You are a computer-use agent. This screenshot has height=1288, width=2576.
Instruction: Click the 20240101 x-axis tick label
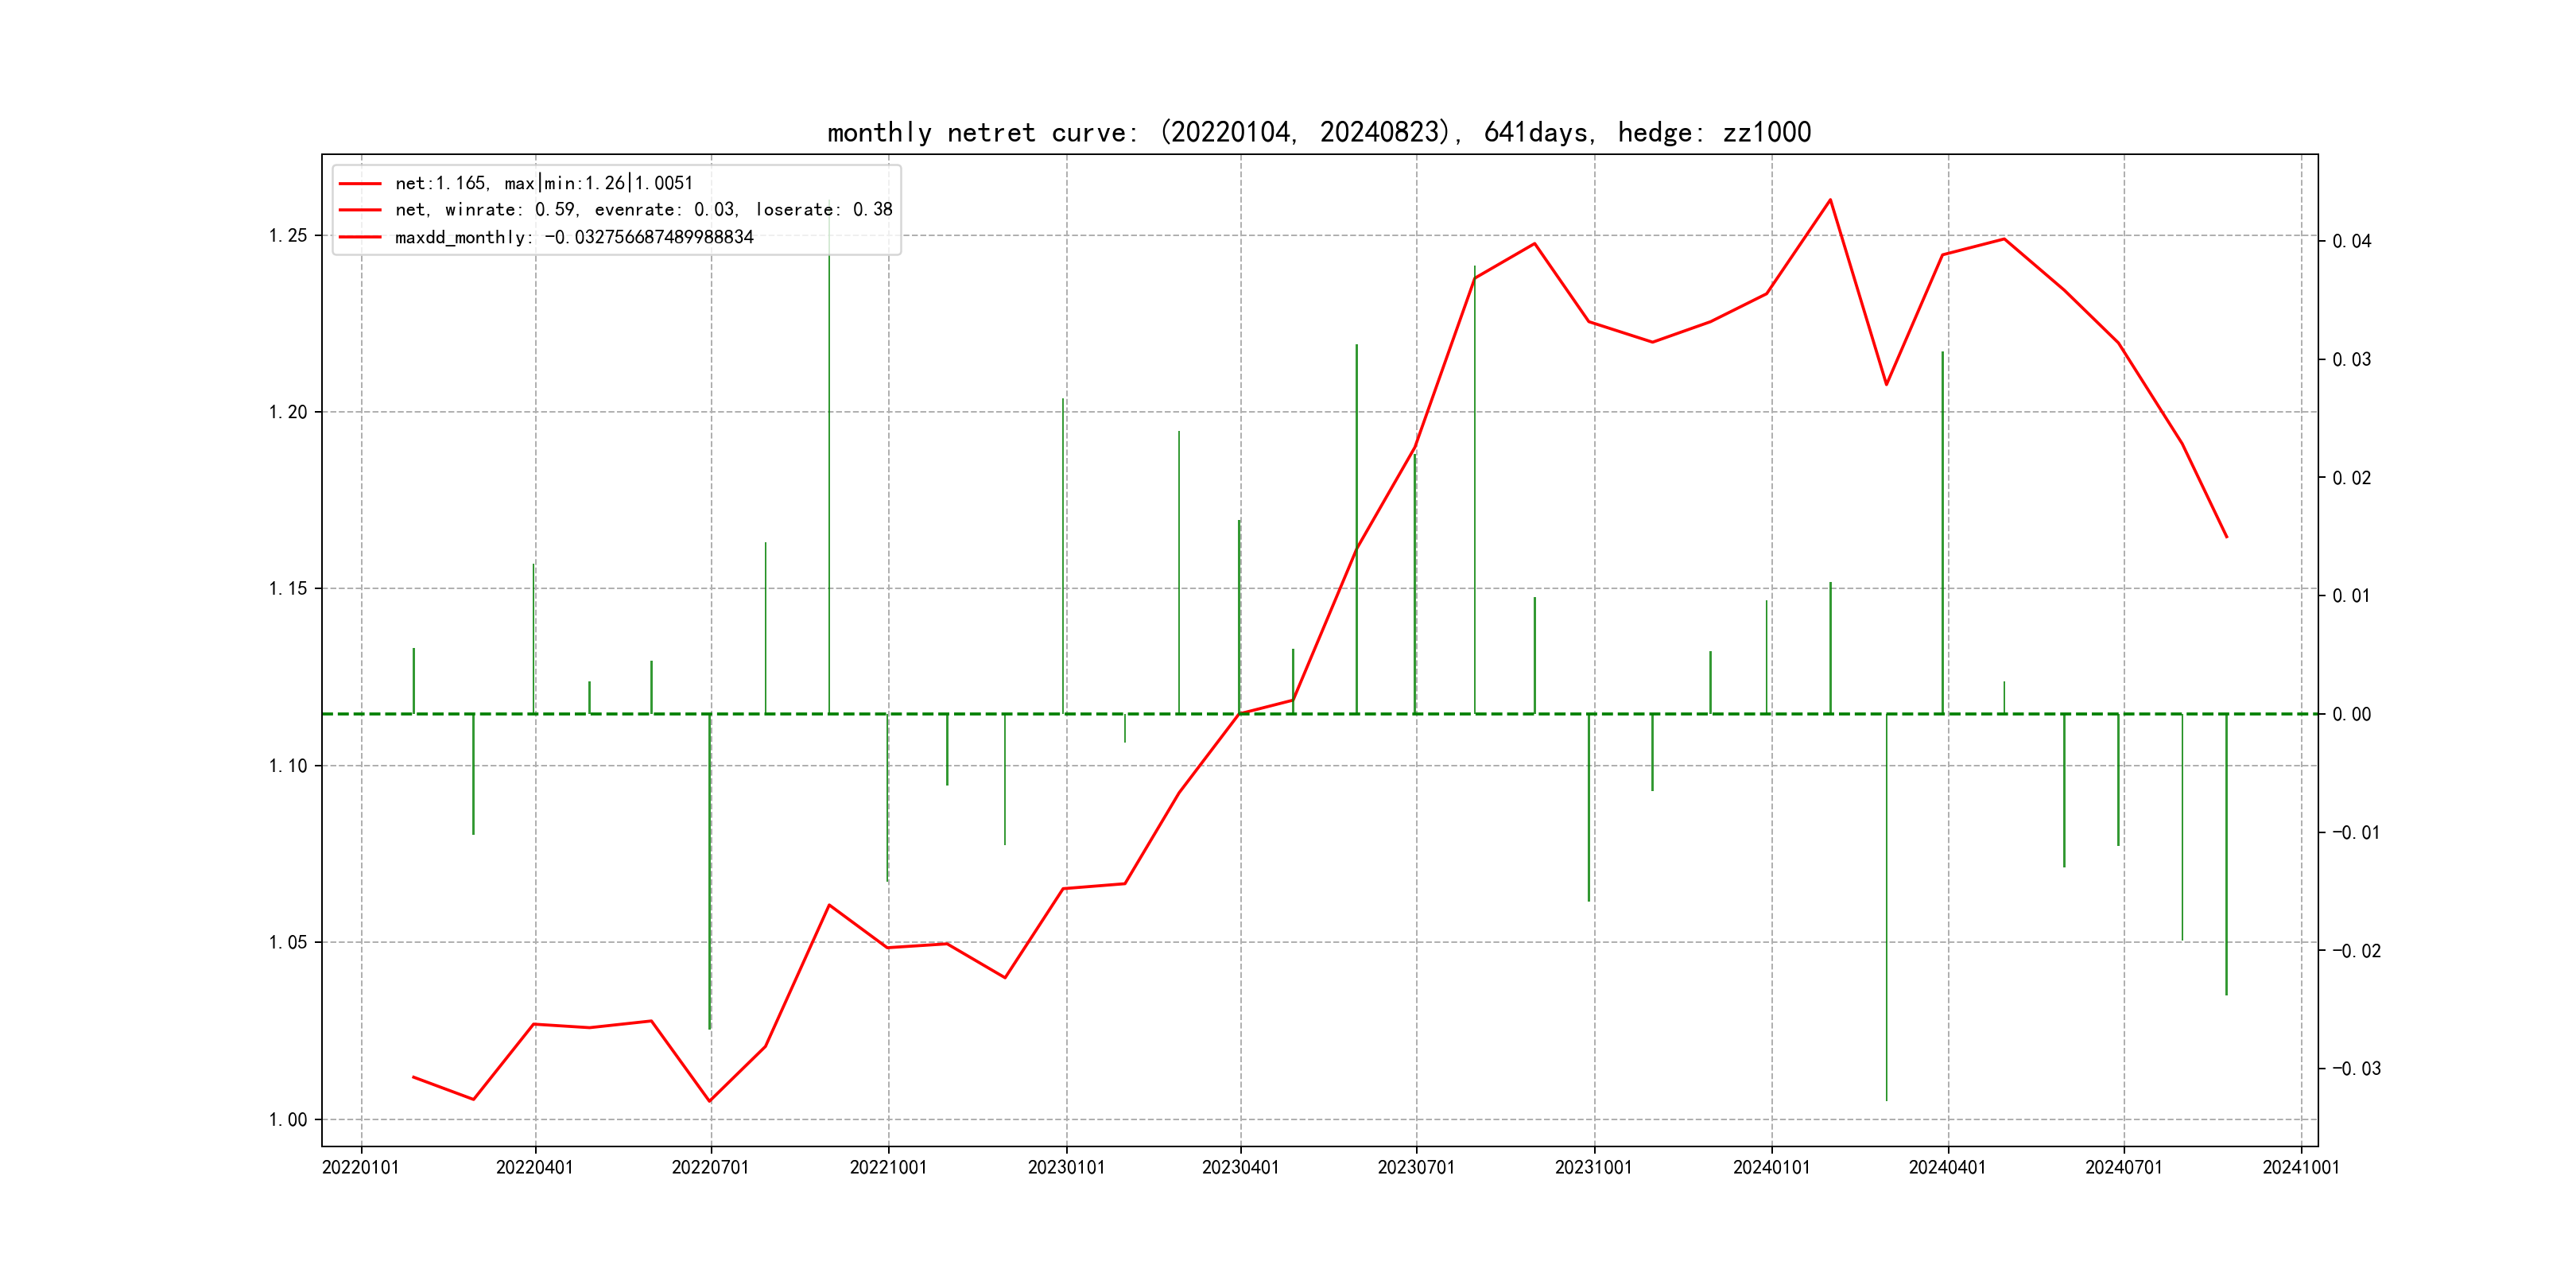pyautogui.click(x=1771, y=1168)
